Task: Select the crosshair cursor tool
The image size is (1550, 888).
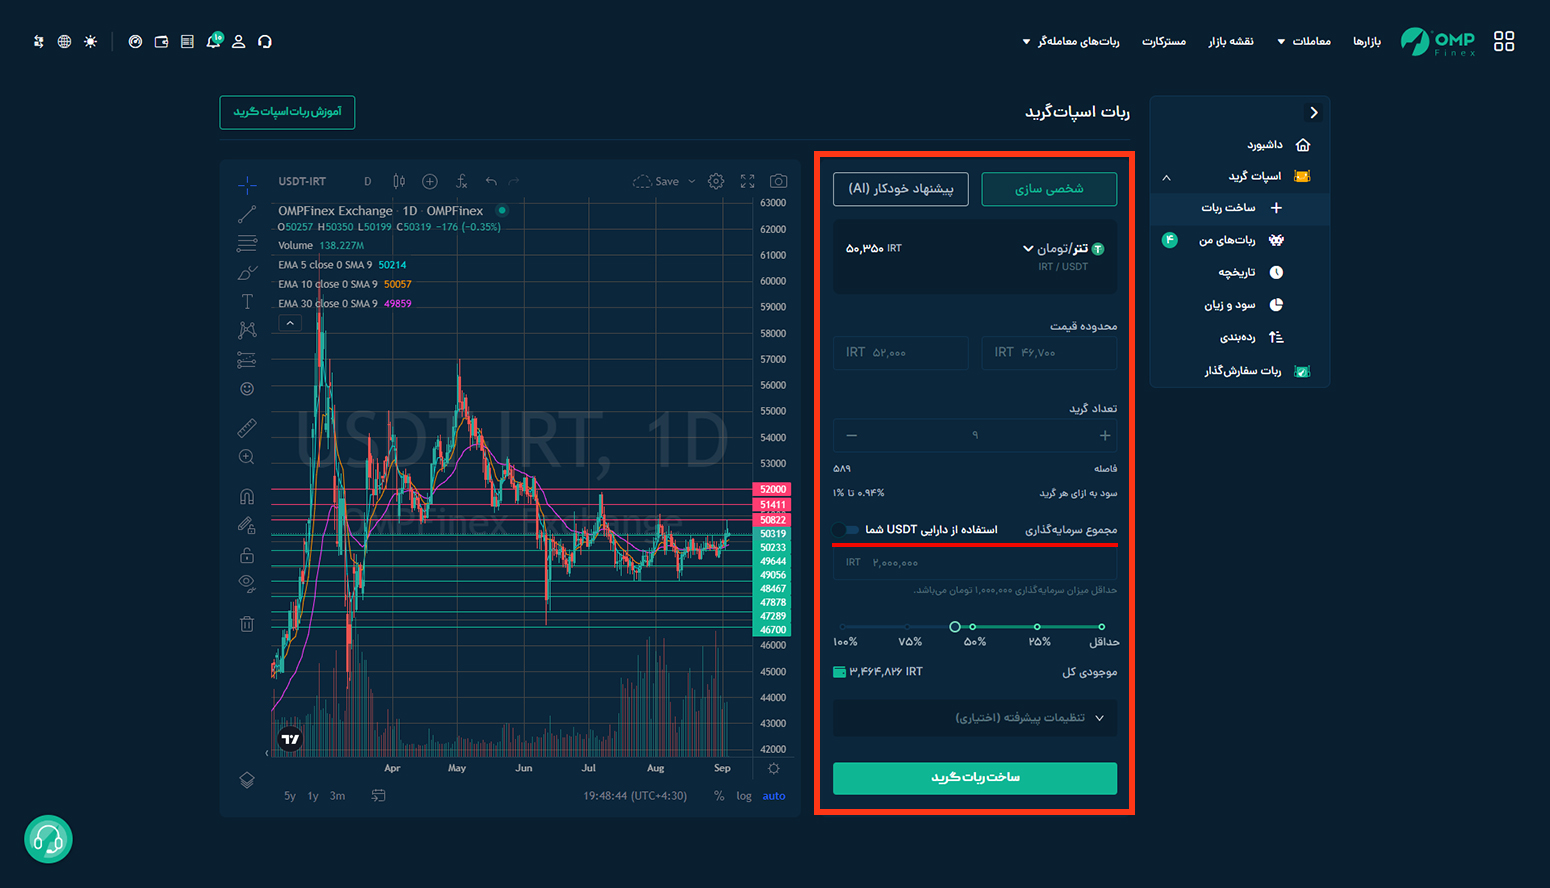Action: pyautogui.click(x=247, y=185)
